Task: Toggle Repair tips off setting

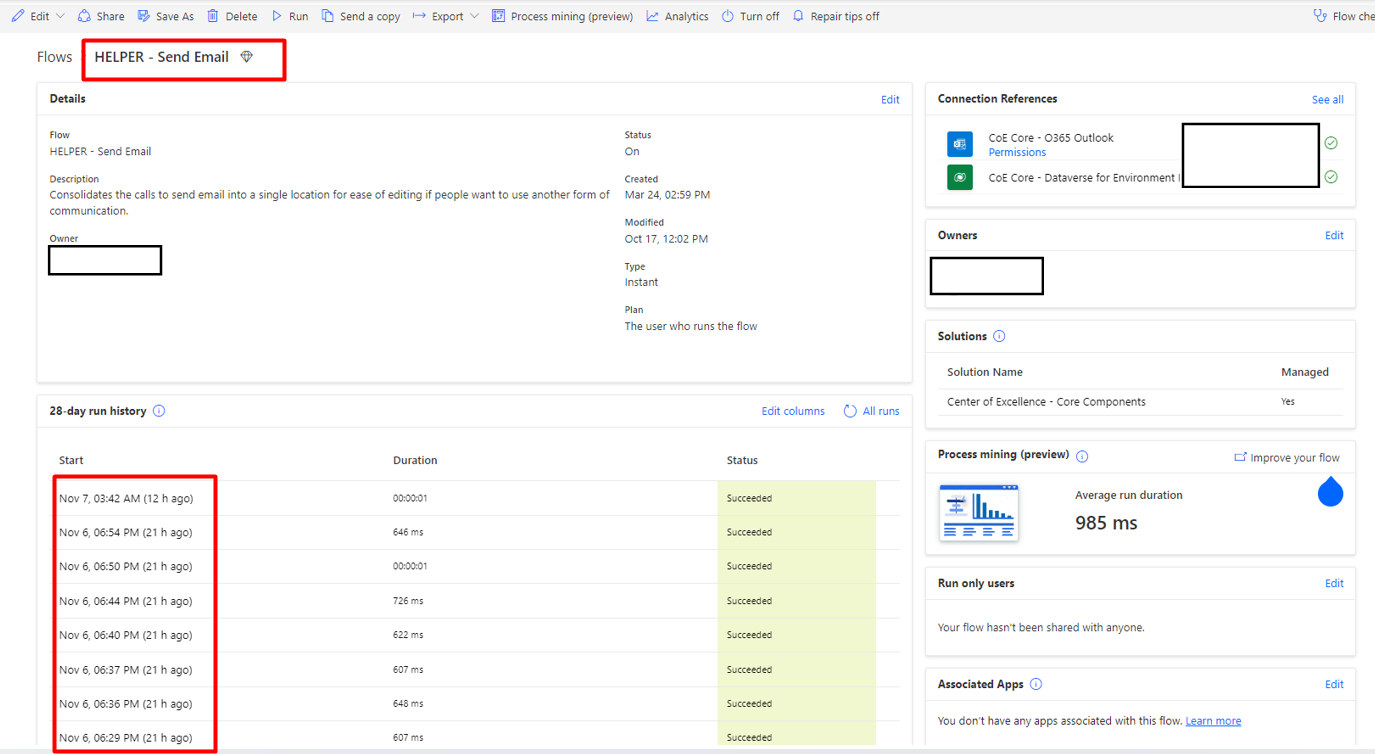Action: (x=836, y=15)
